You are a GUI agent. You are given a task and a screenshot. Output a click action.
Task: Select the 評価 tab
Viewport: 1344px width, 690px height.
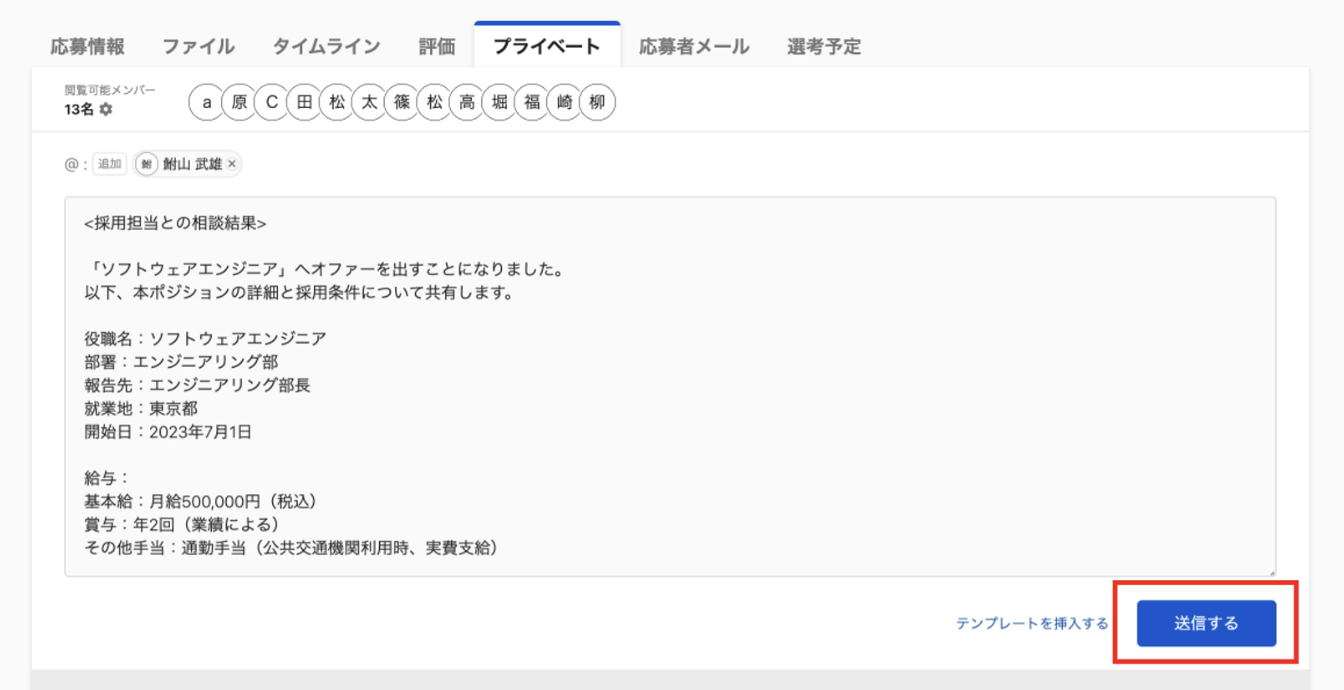[437, 46]
